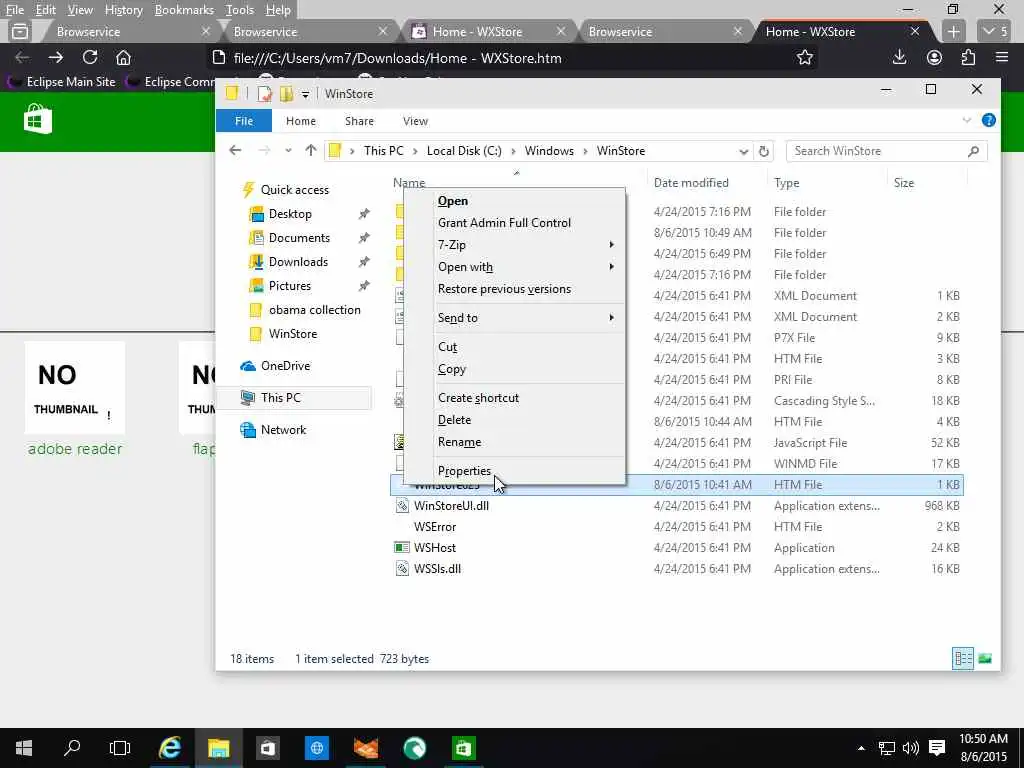Select OneDrive in navigation pane
The width and height of the screenshot is (1024, 768).
tap(285, 366)
